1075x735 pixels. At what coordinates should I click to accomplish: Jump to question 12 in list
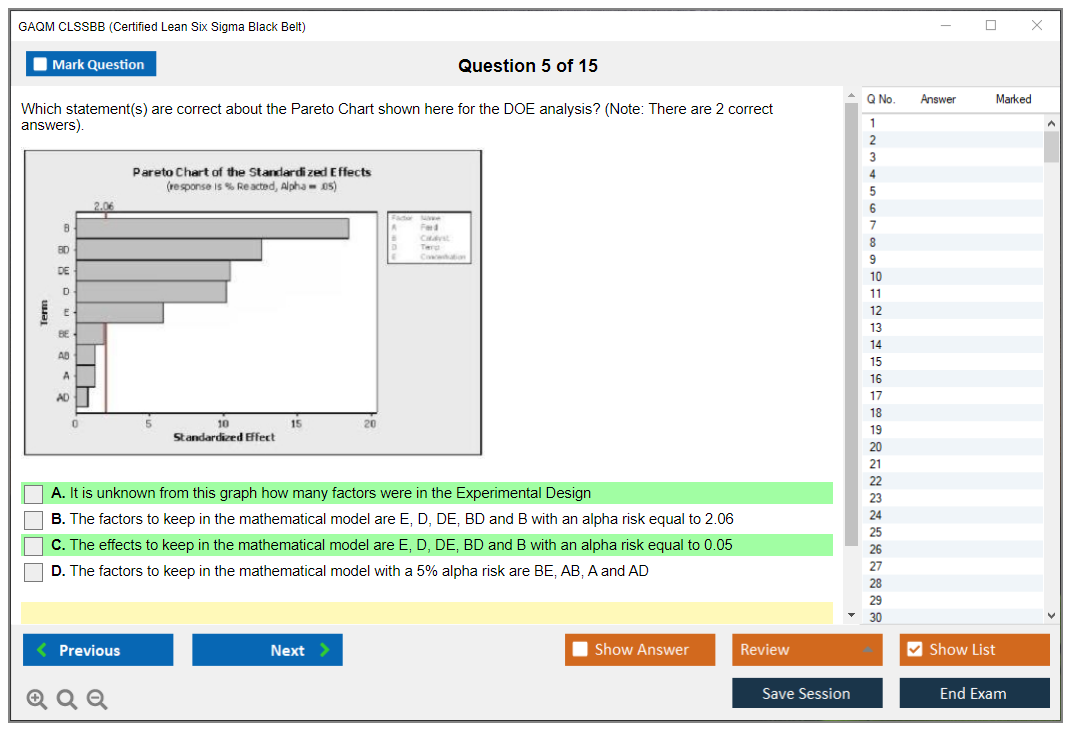876,310
